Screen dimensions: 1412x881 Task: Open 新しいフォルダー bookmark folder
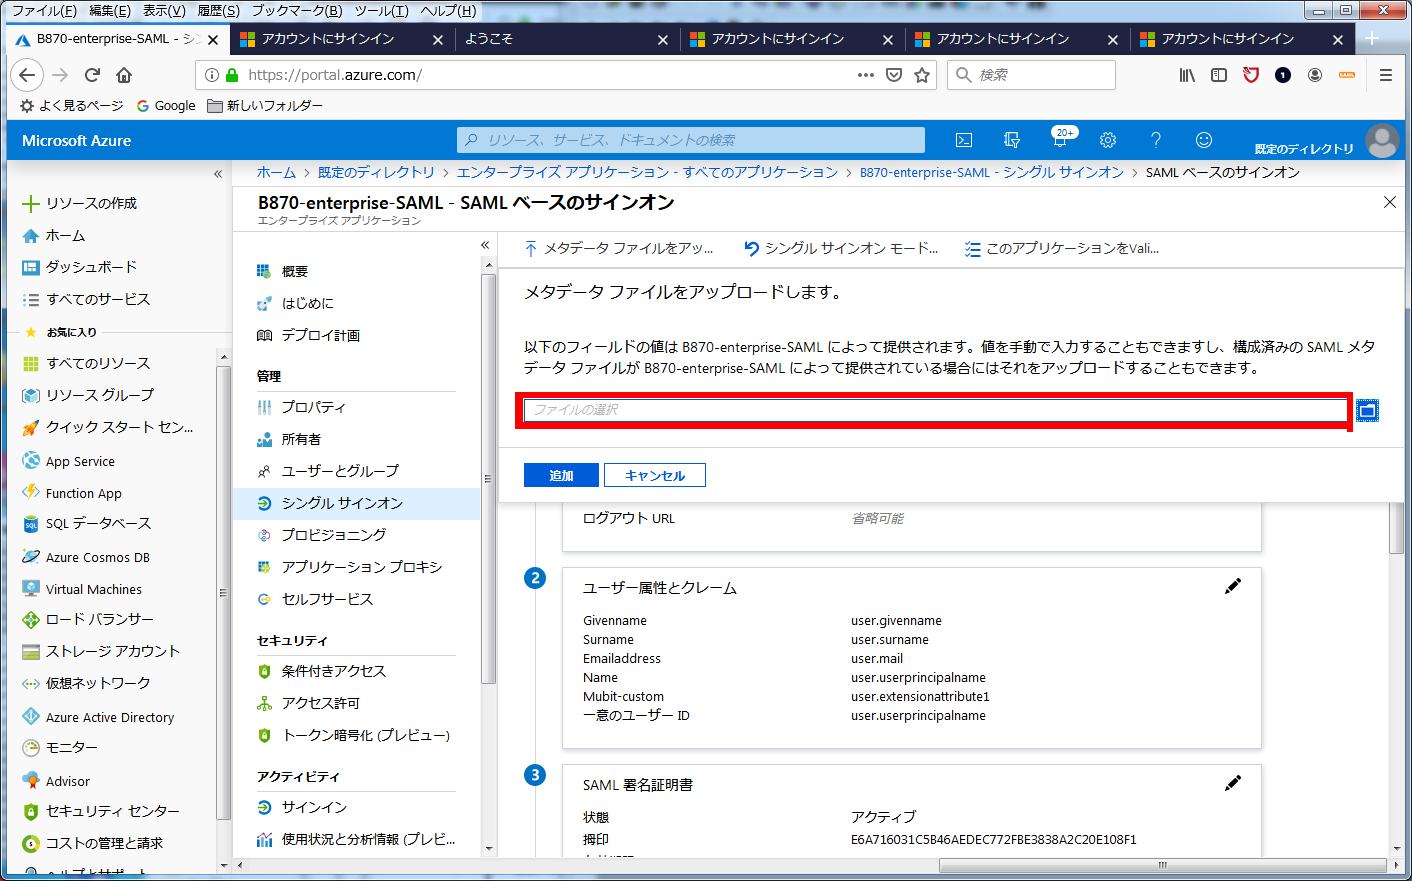[x=265, y=105]
